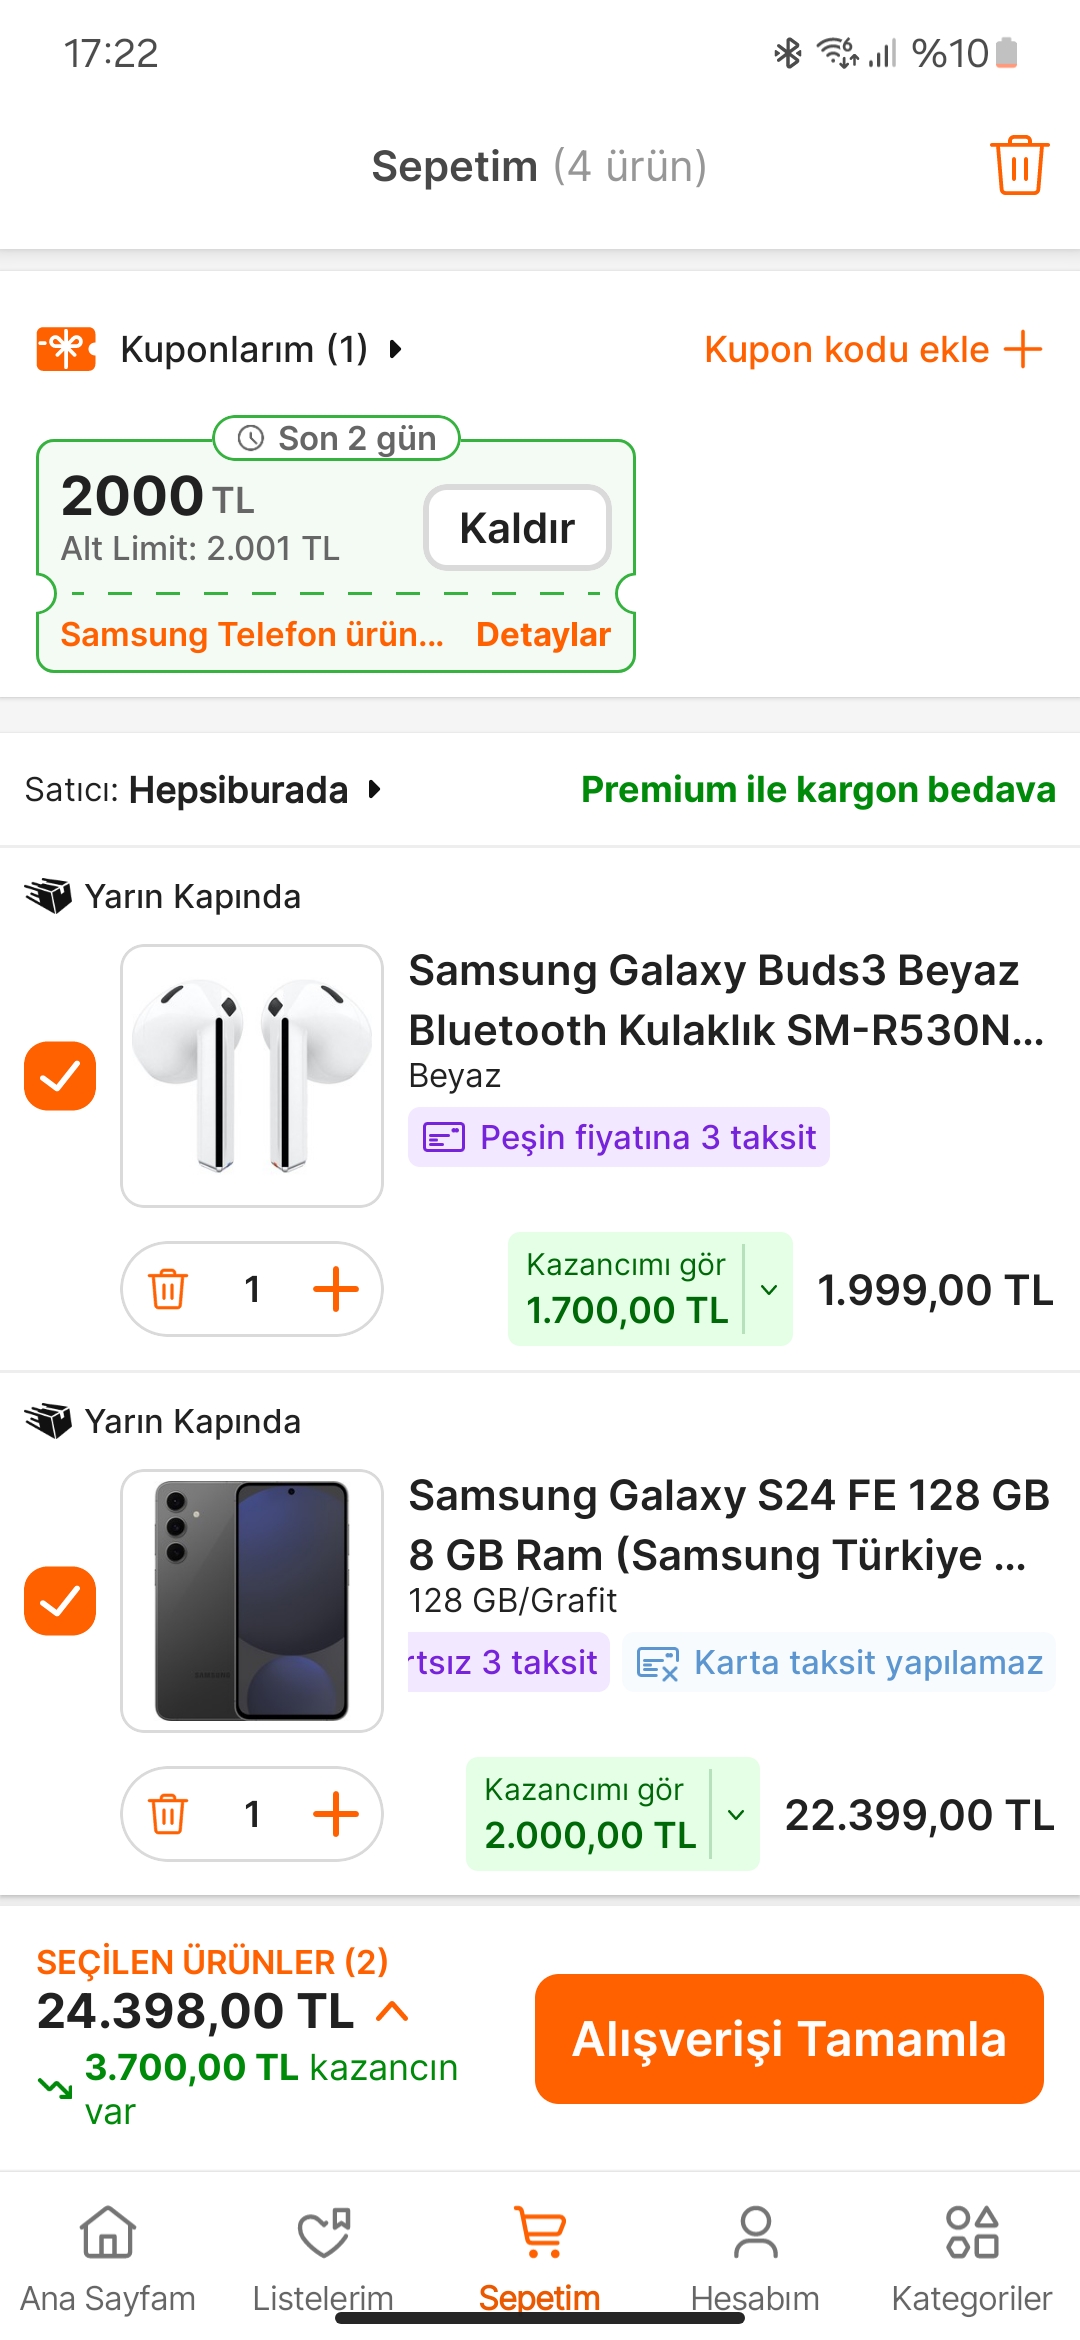Expand the selected products total chevron

[x=392, y=2011]
